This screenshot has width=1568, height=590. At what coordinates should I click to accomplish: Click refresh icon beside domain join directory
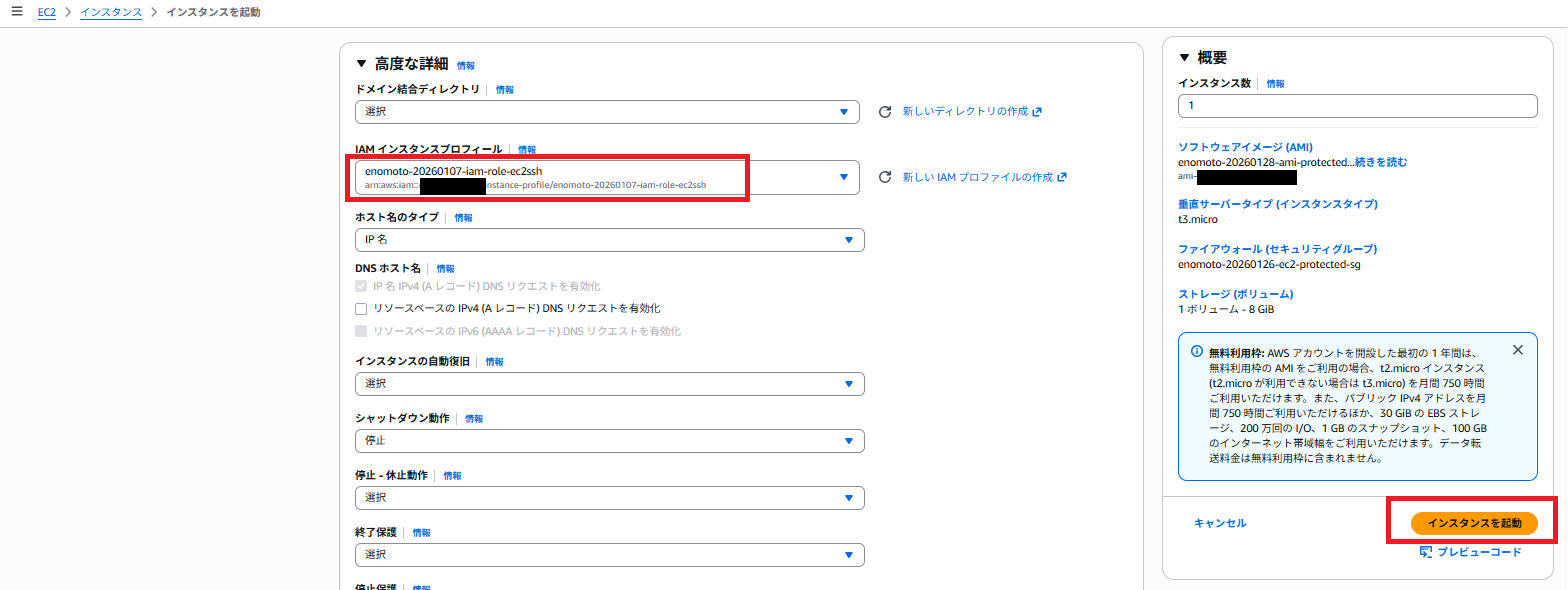pyautogui.click(x=884, y=112)
